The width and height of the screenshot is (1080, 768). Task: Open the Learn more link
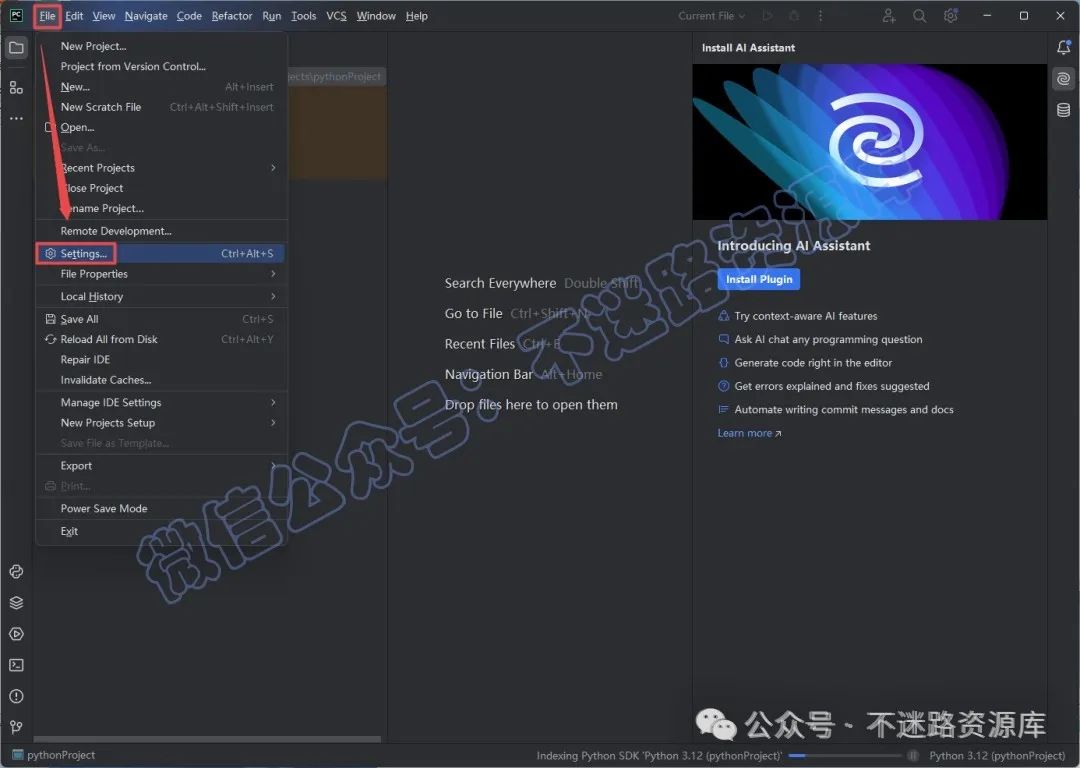coord(749,433)
